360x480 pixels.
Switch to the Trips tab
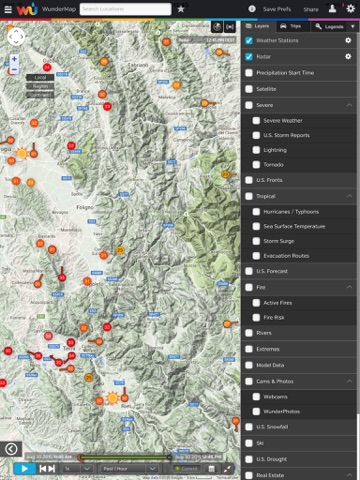coord(292,26)
